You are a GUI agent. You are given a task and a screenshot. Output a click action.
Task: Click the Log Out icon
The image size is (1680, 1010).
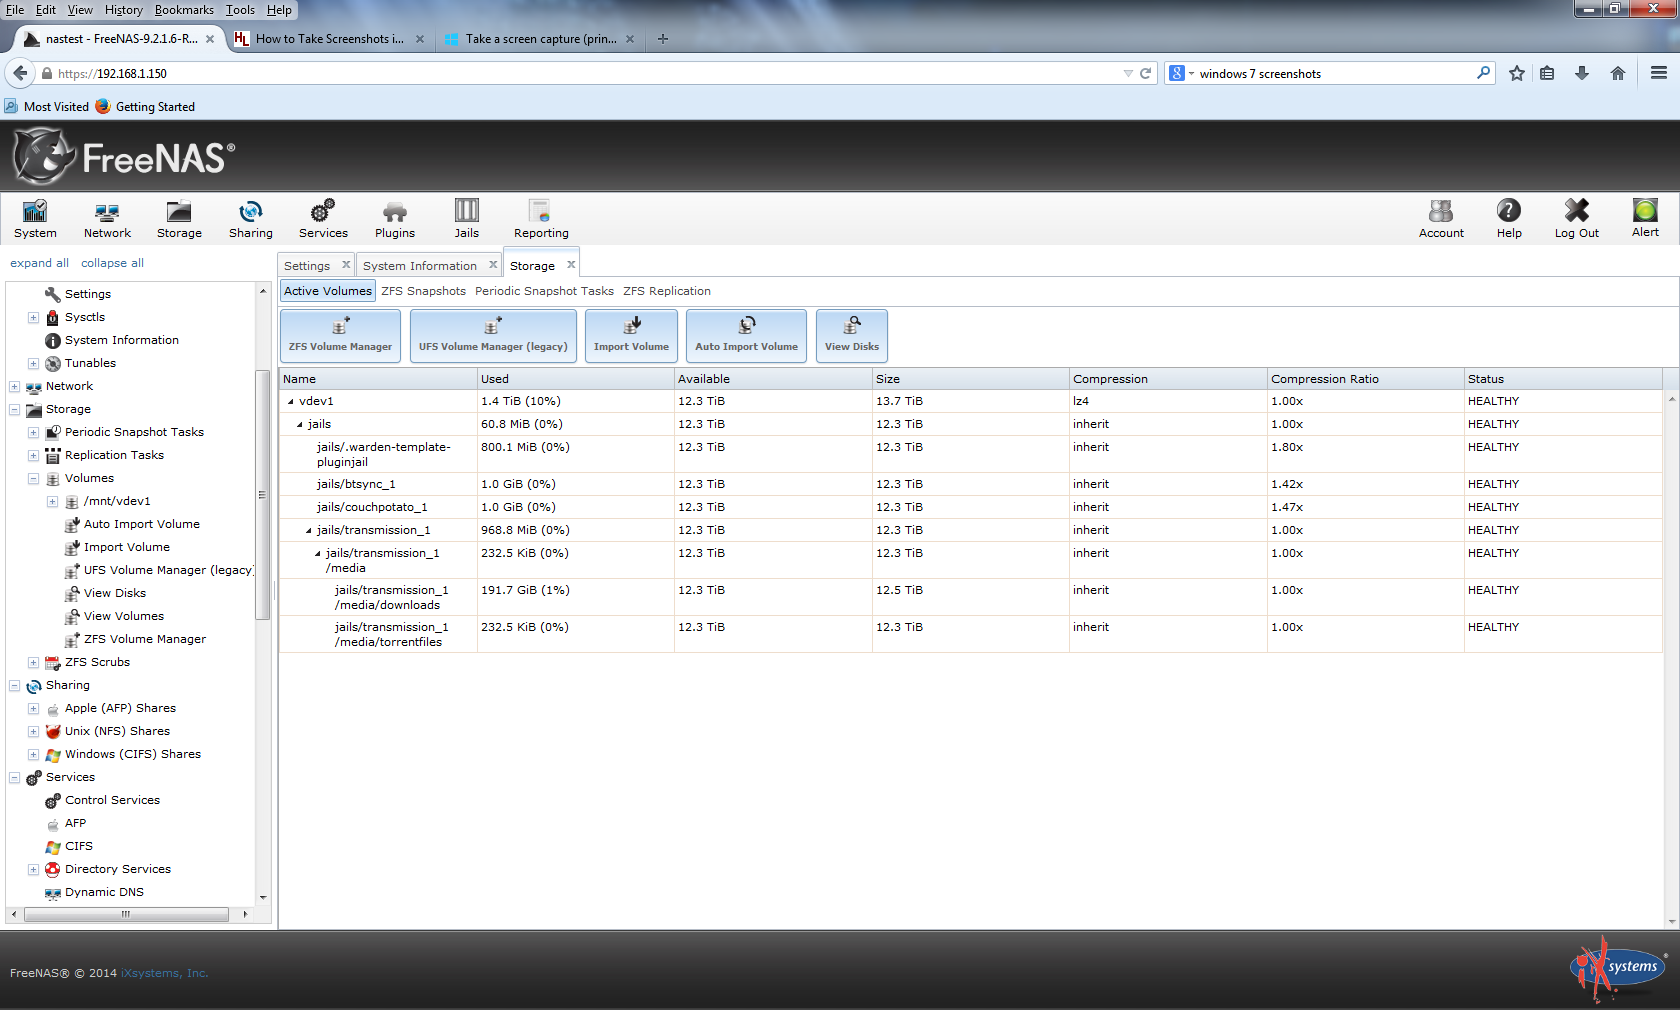point(1576,219)
